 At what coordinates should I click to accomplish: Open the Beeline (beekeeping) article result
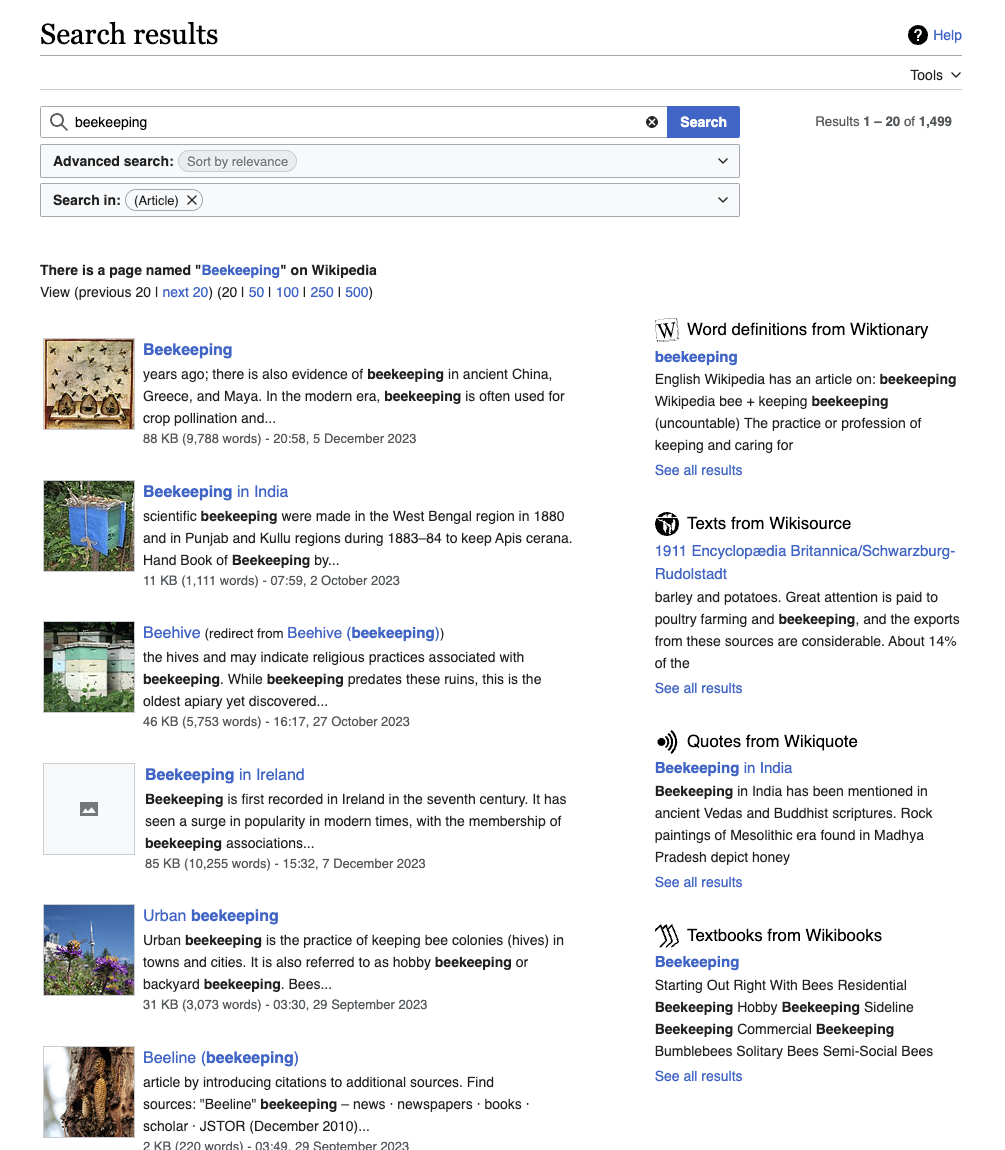(220, 1058)
